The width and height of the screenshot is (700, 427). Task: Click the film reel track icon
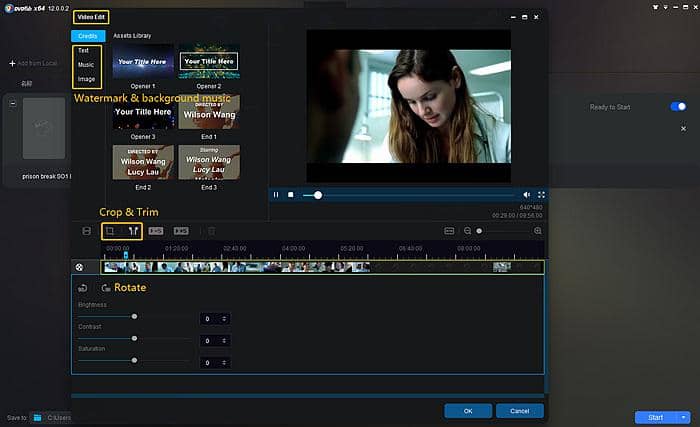click(79, 267)
